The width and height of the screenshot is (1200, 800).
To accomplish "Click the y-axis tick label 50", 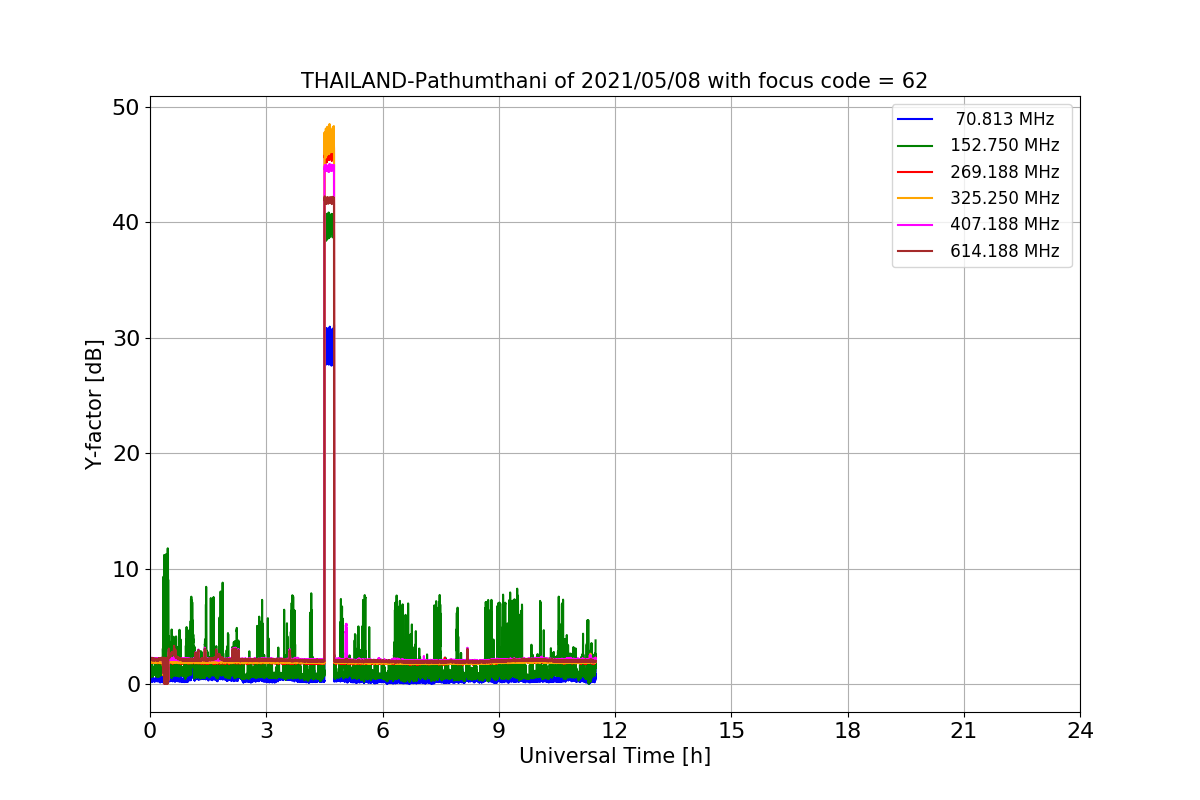I will tap(128, 107).
